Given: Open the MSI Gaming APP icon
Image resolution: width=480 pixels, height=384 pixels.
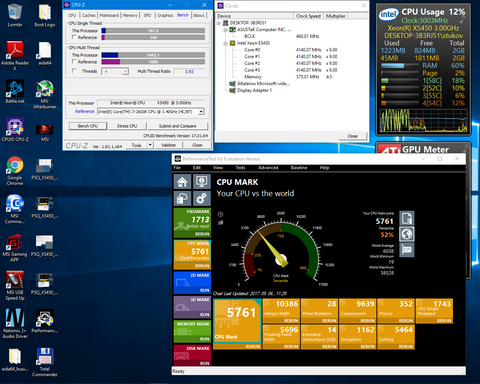Looking at the screenshot, I should tap(15, 247).
